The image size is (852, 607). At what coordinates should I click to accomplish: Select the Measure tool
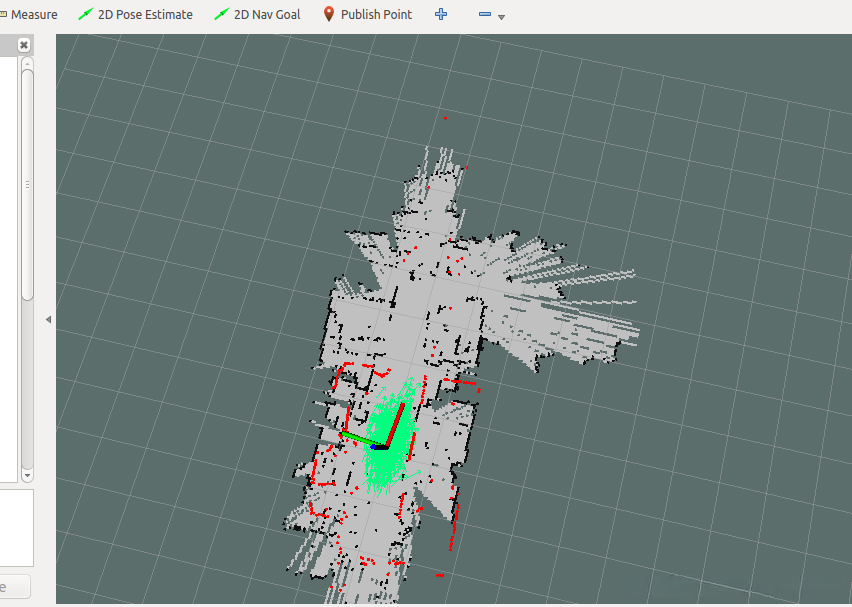pos(33,15)
